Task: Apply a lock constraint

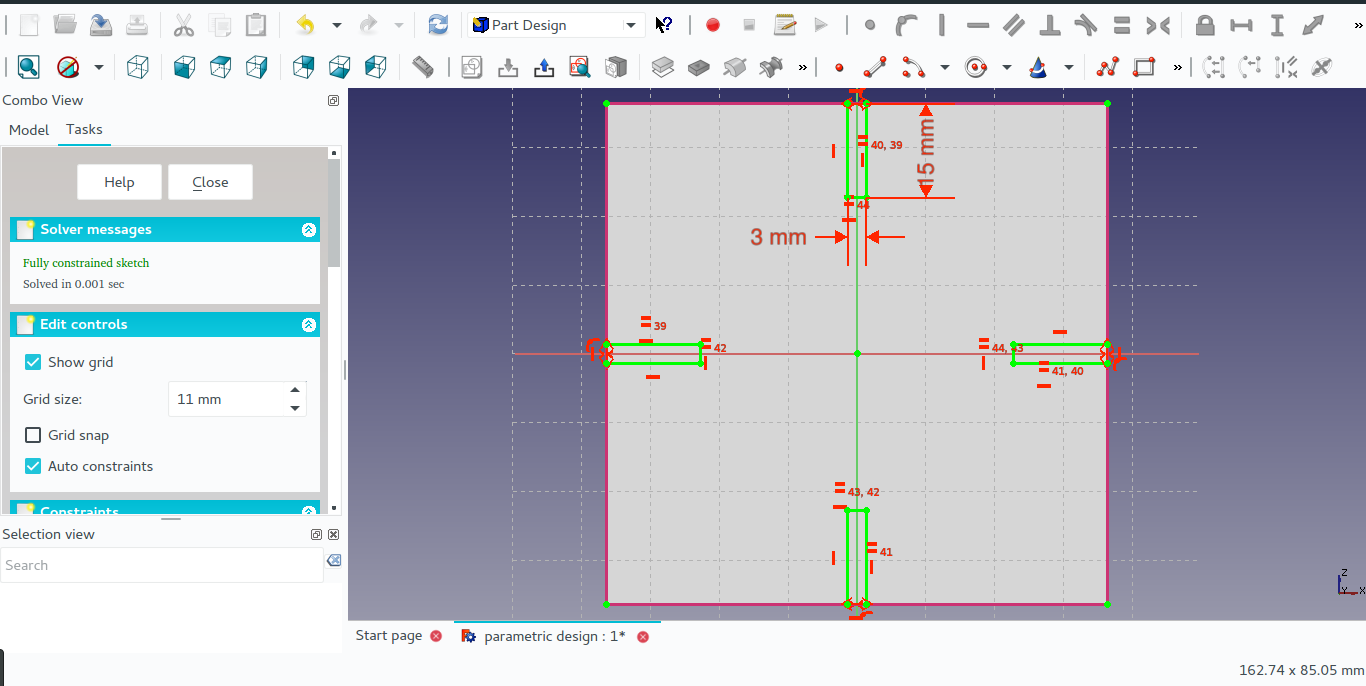Action: [1207, 25]
